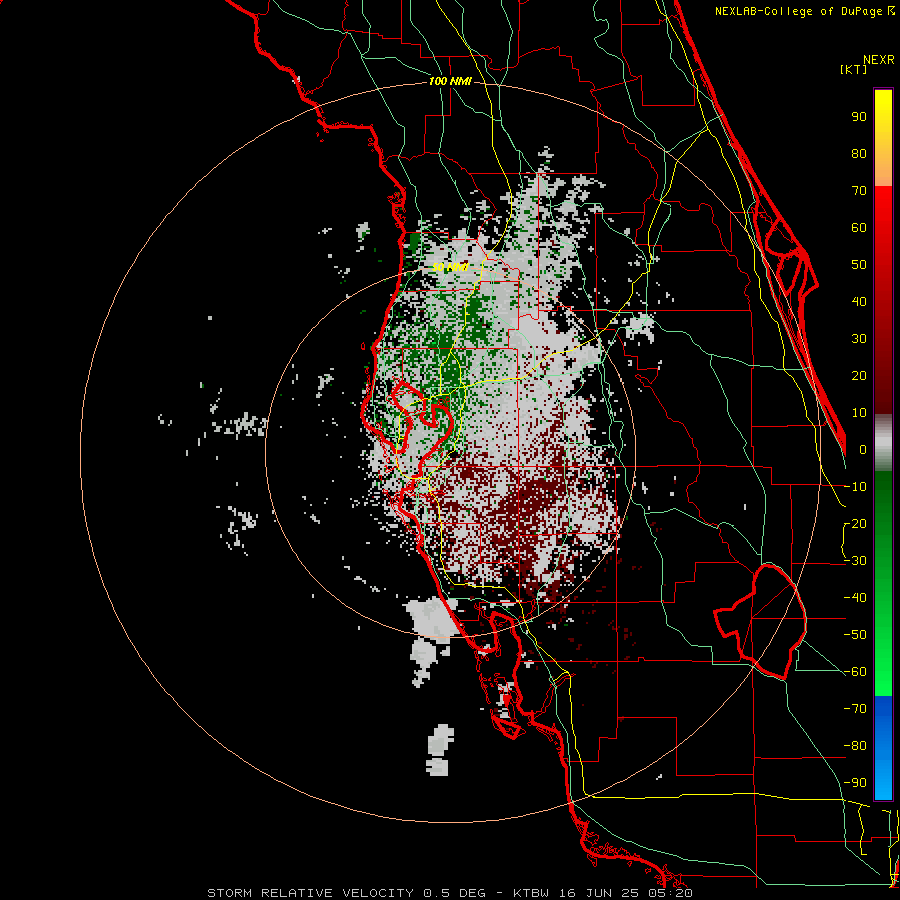Click the -20 scale value
The image size is (900, 900).
855,523
